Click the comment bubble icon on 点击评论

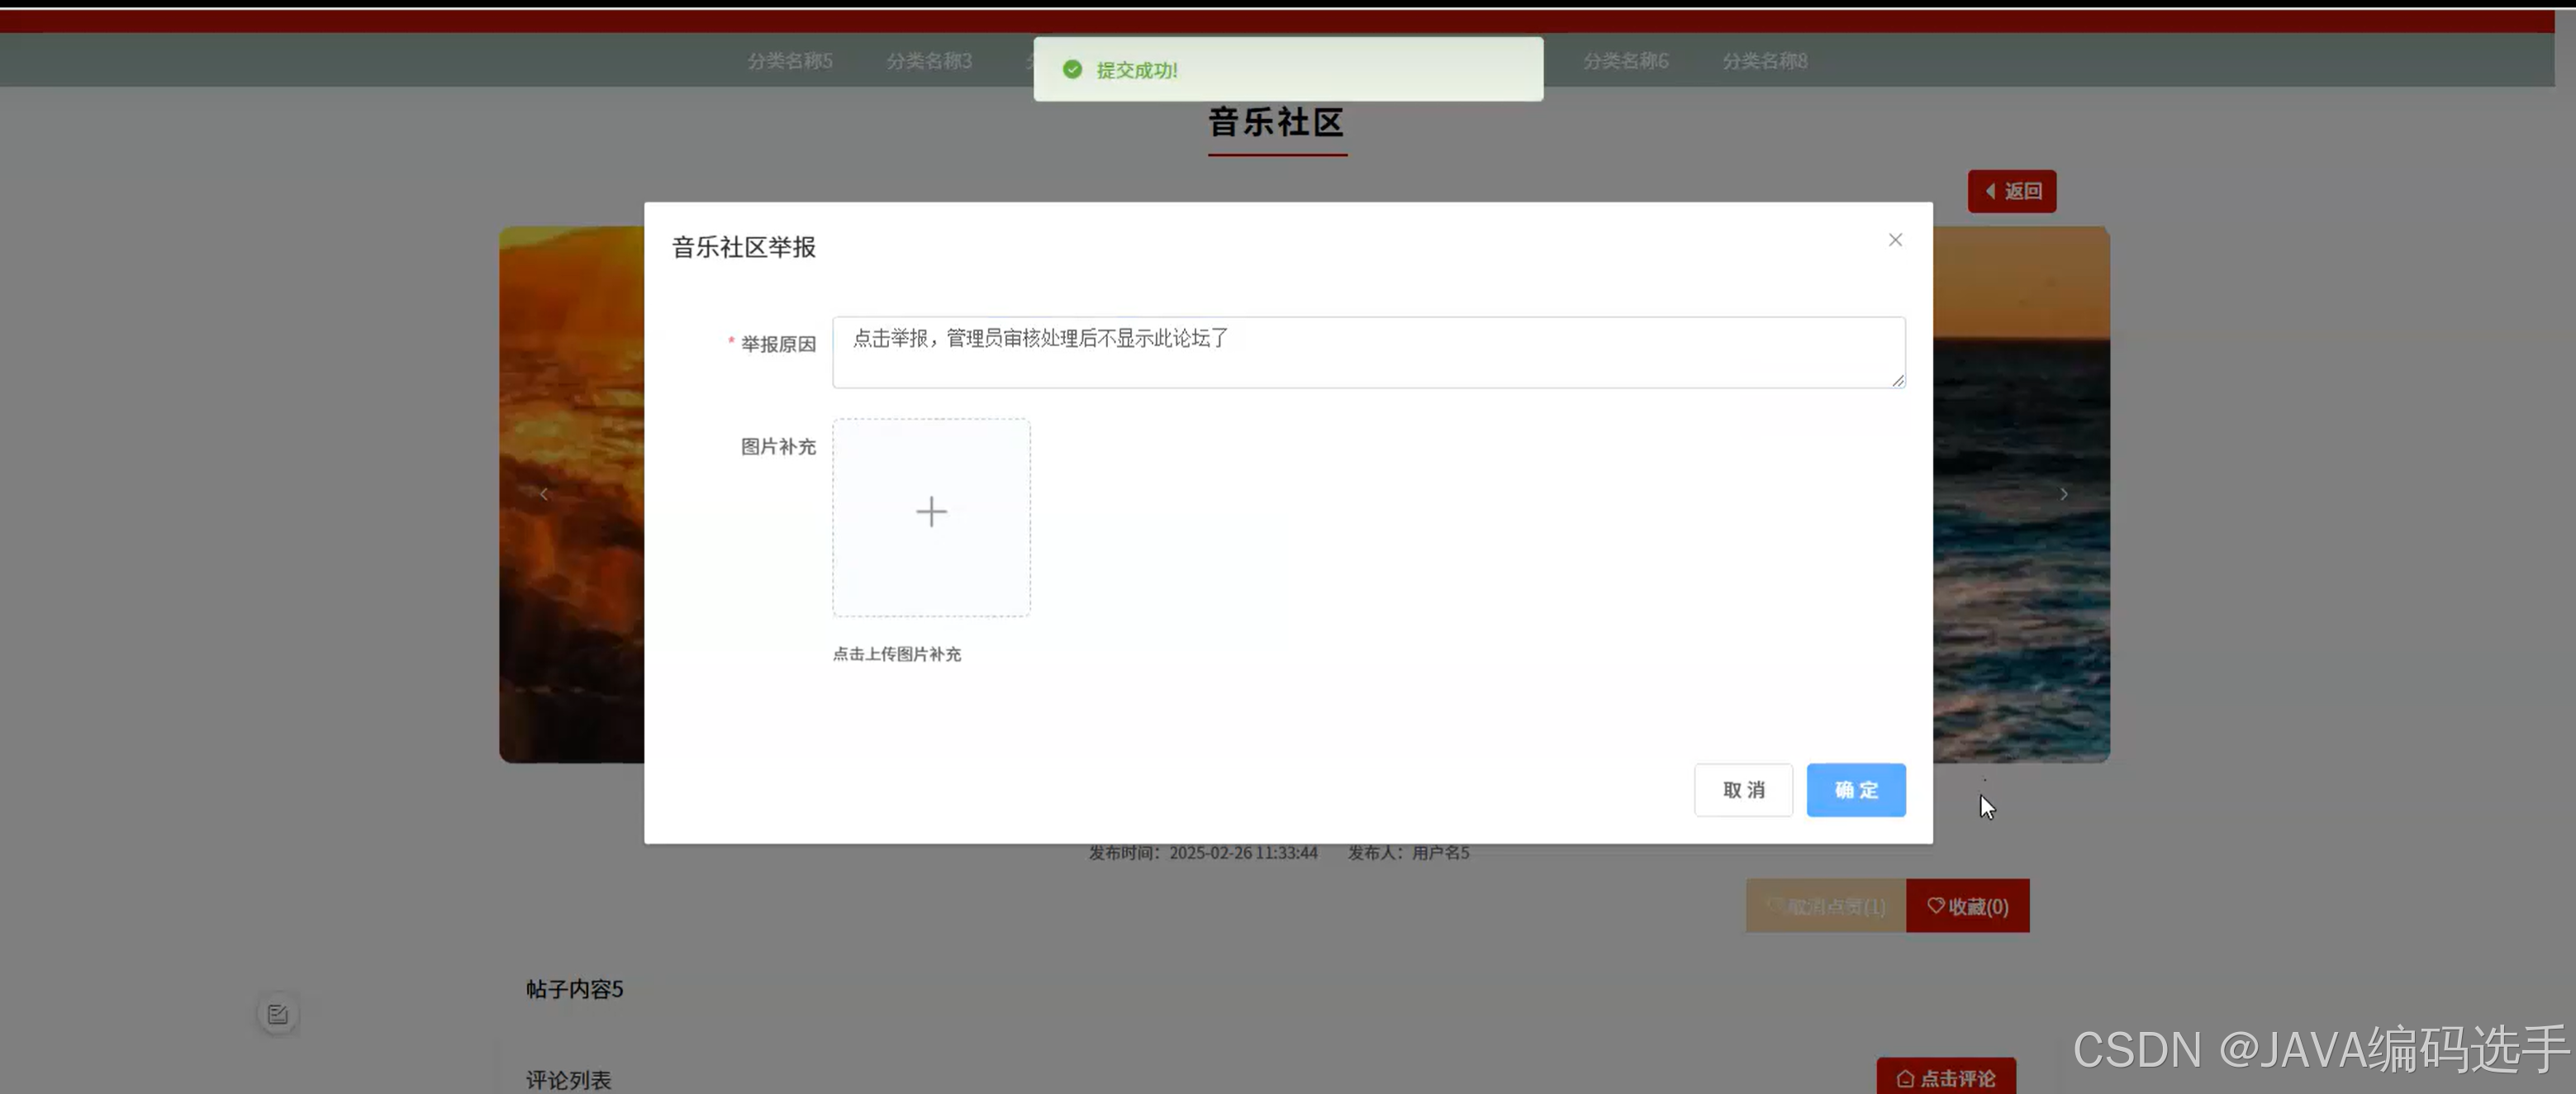(x=1904, y=1078)
